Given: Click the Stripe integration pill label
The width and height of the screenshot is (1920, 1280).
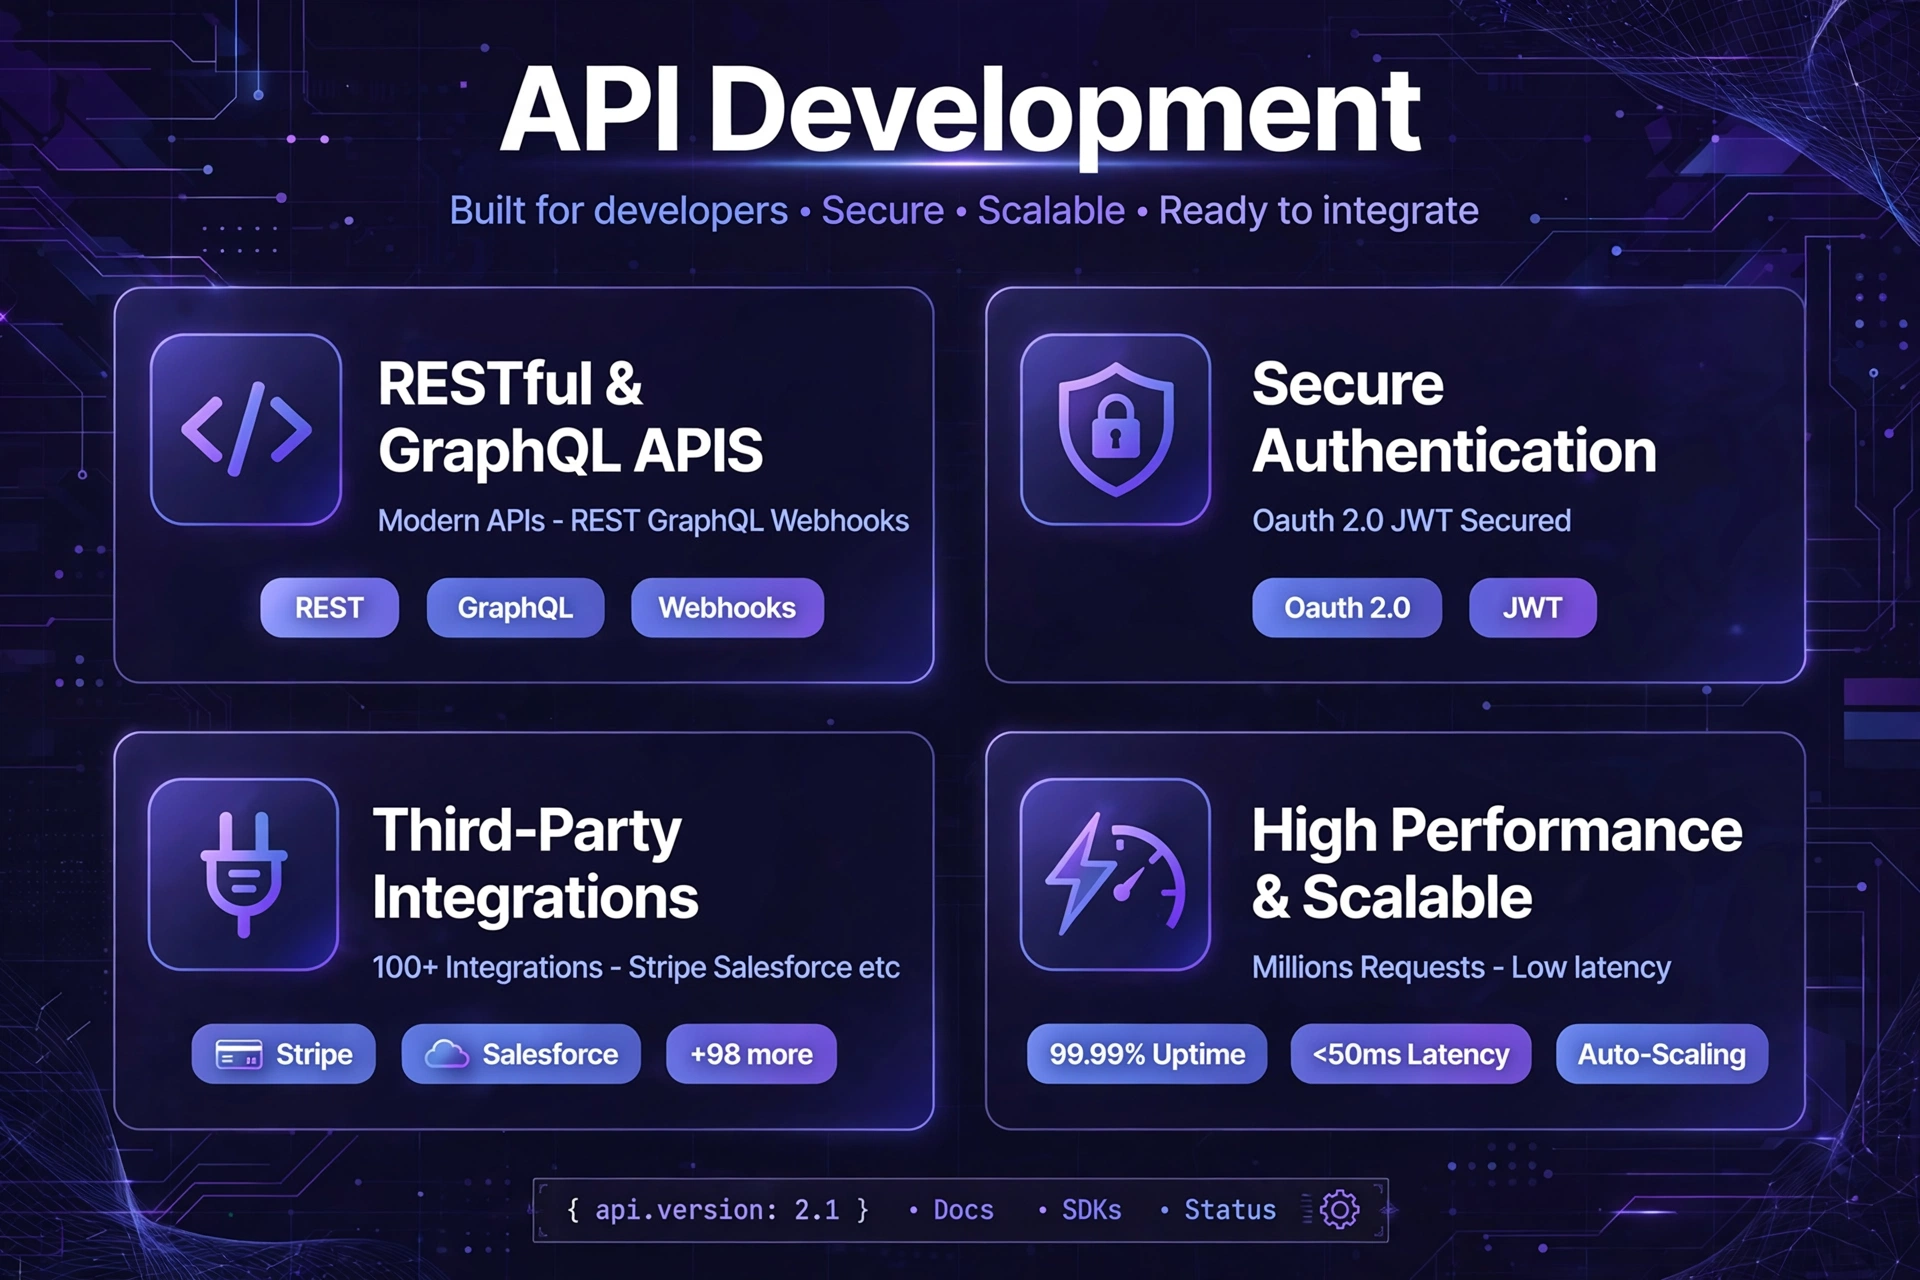Looking at the screenshot, I should (314, 1054).
